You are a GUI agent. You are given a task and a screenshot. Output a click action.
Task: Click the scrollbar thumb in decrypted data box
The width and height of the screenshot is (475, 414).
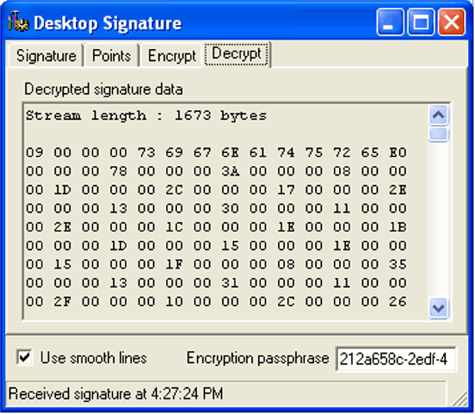[438, 134]
